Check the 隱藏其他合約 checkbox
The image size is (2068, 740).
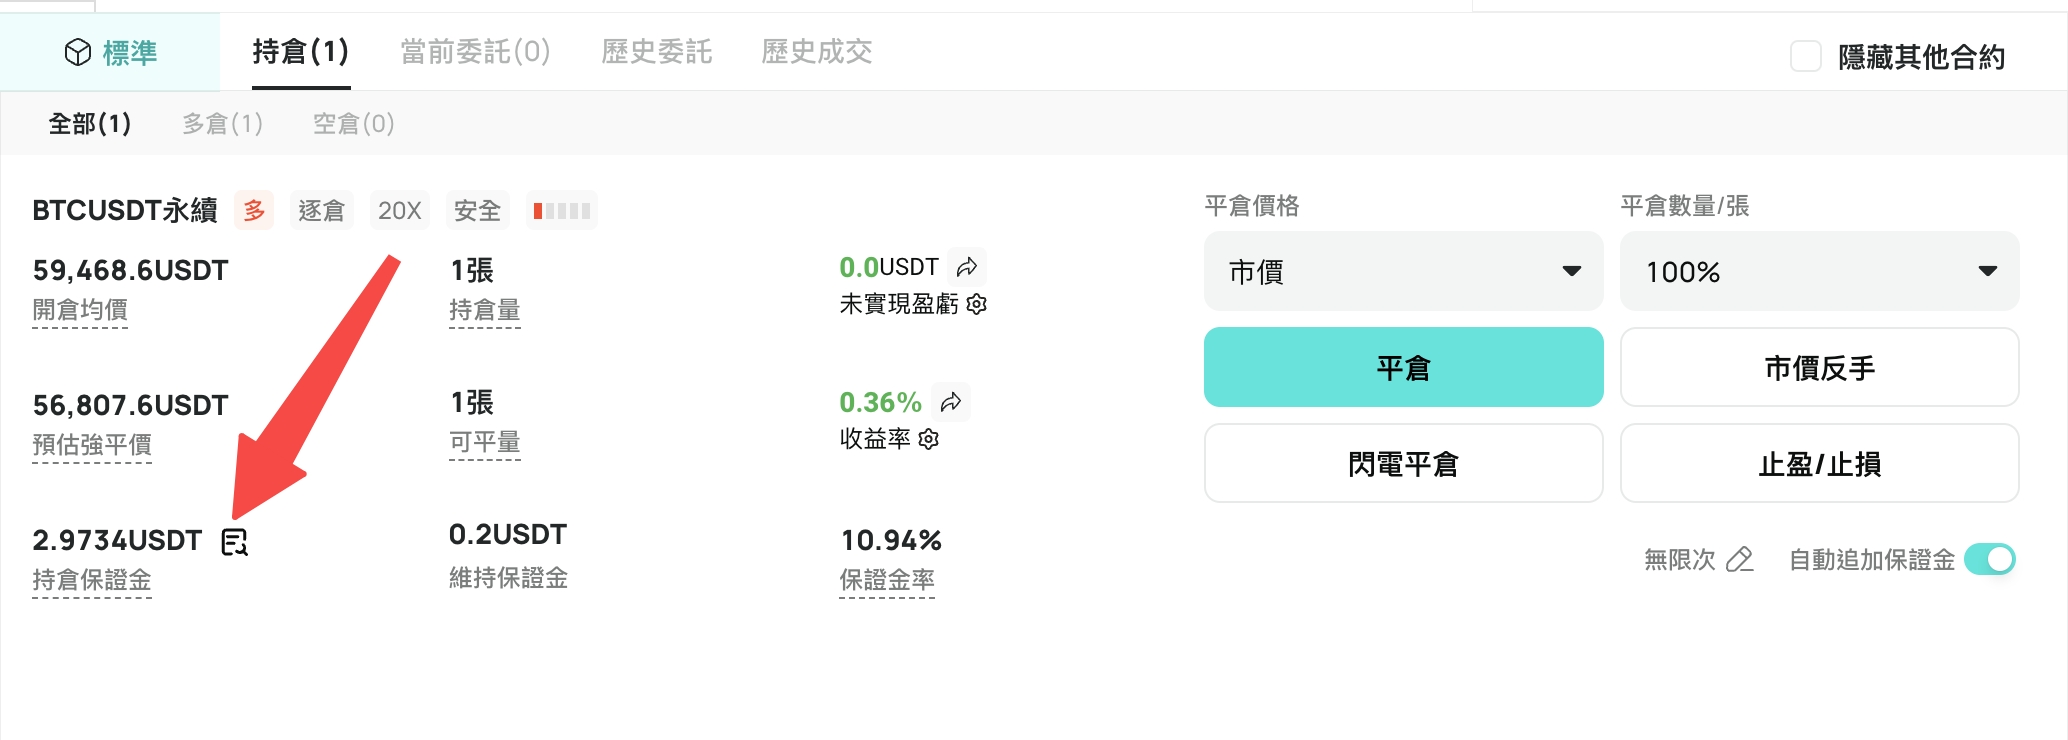1805,56
